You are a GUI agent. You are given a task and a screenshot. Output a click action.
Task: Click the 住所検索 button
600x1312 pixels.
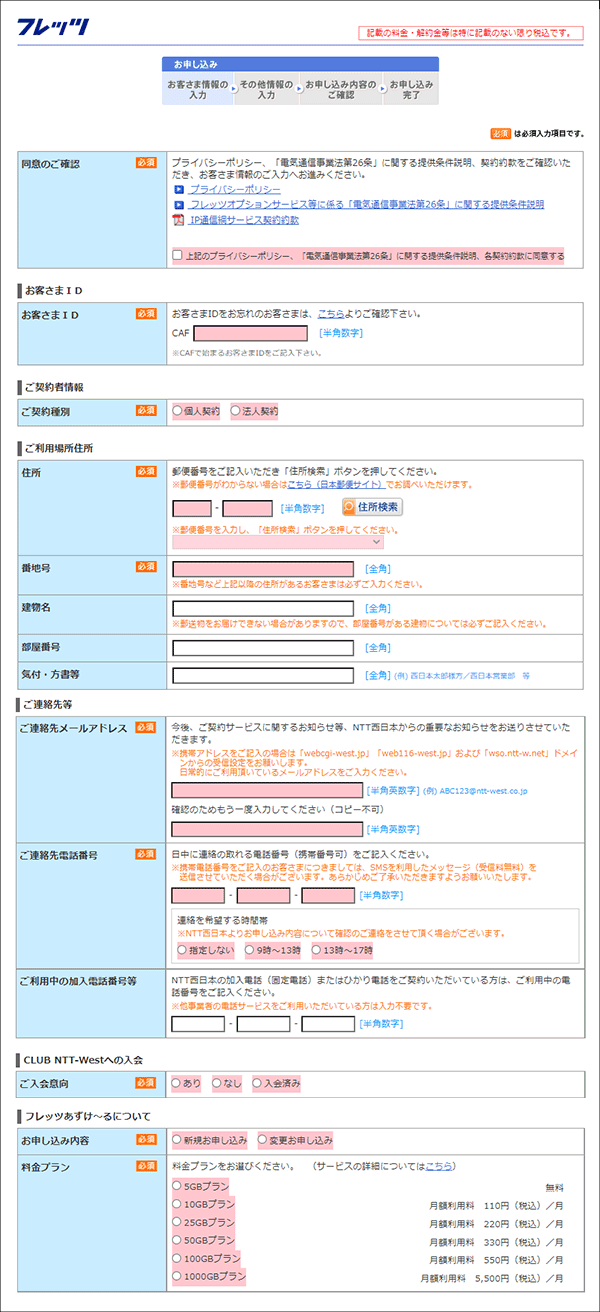(372, 507)
